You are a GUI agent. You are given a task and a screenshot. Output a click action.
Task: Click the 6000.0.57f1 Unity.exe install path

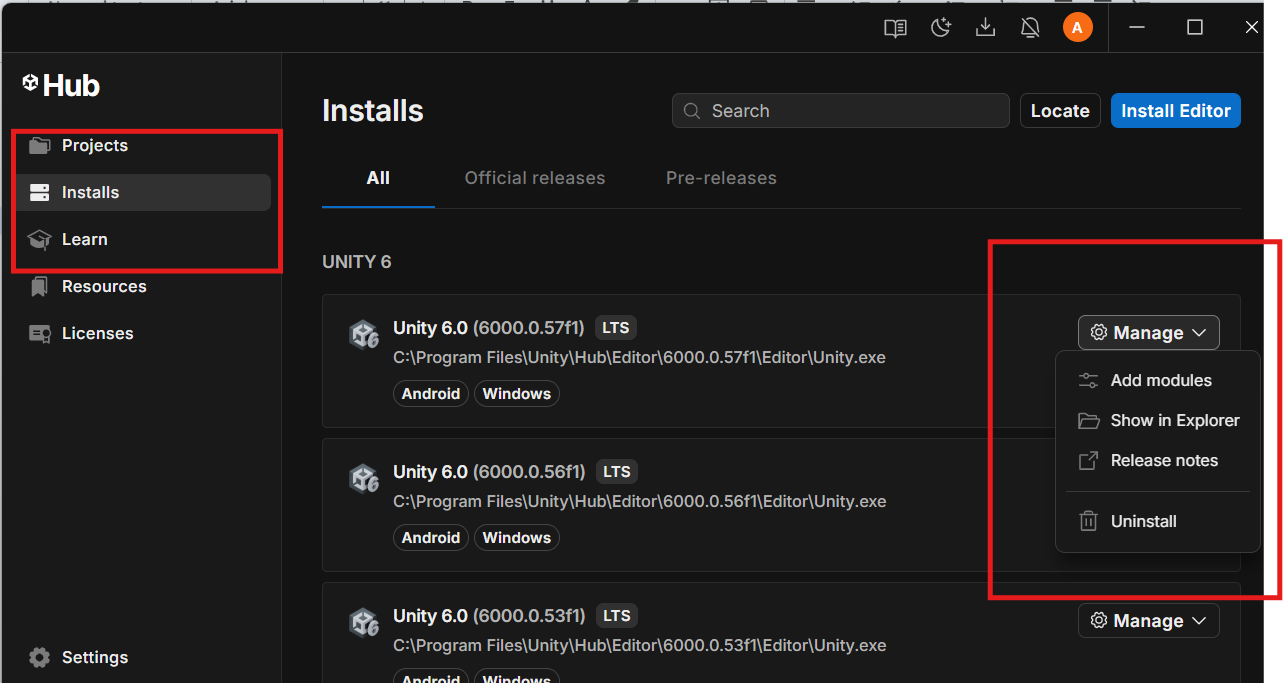pyautogui.click(x=639, y=357)
